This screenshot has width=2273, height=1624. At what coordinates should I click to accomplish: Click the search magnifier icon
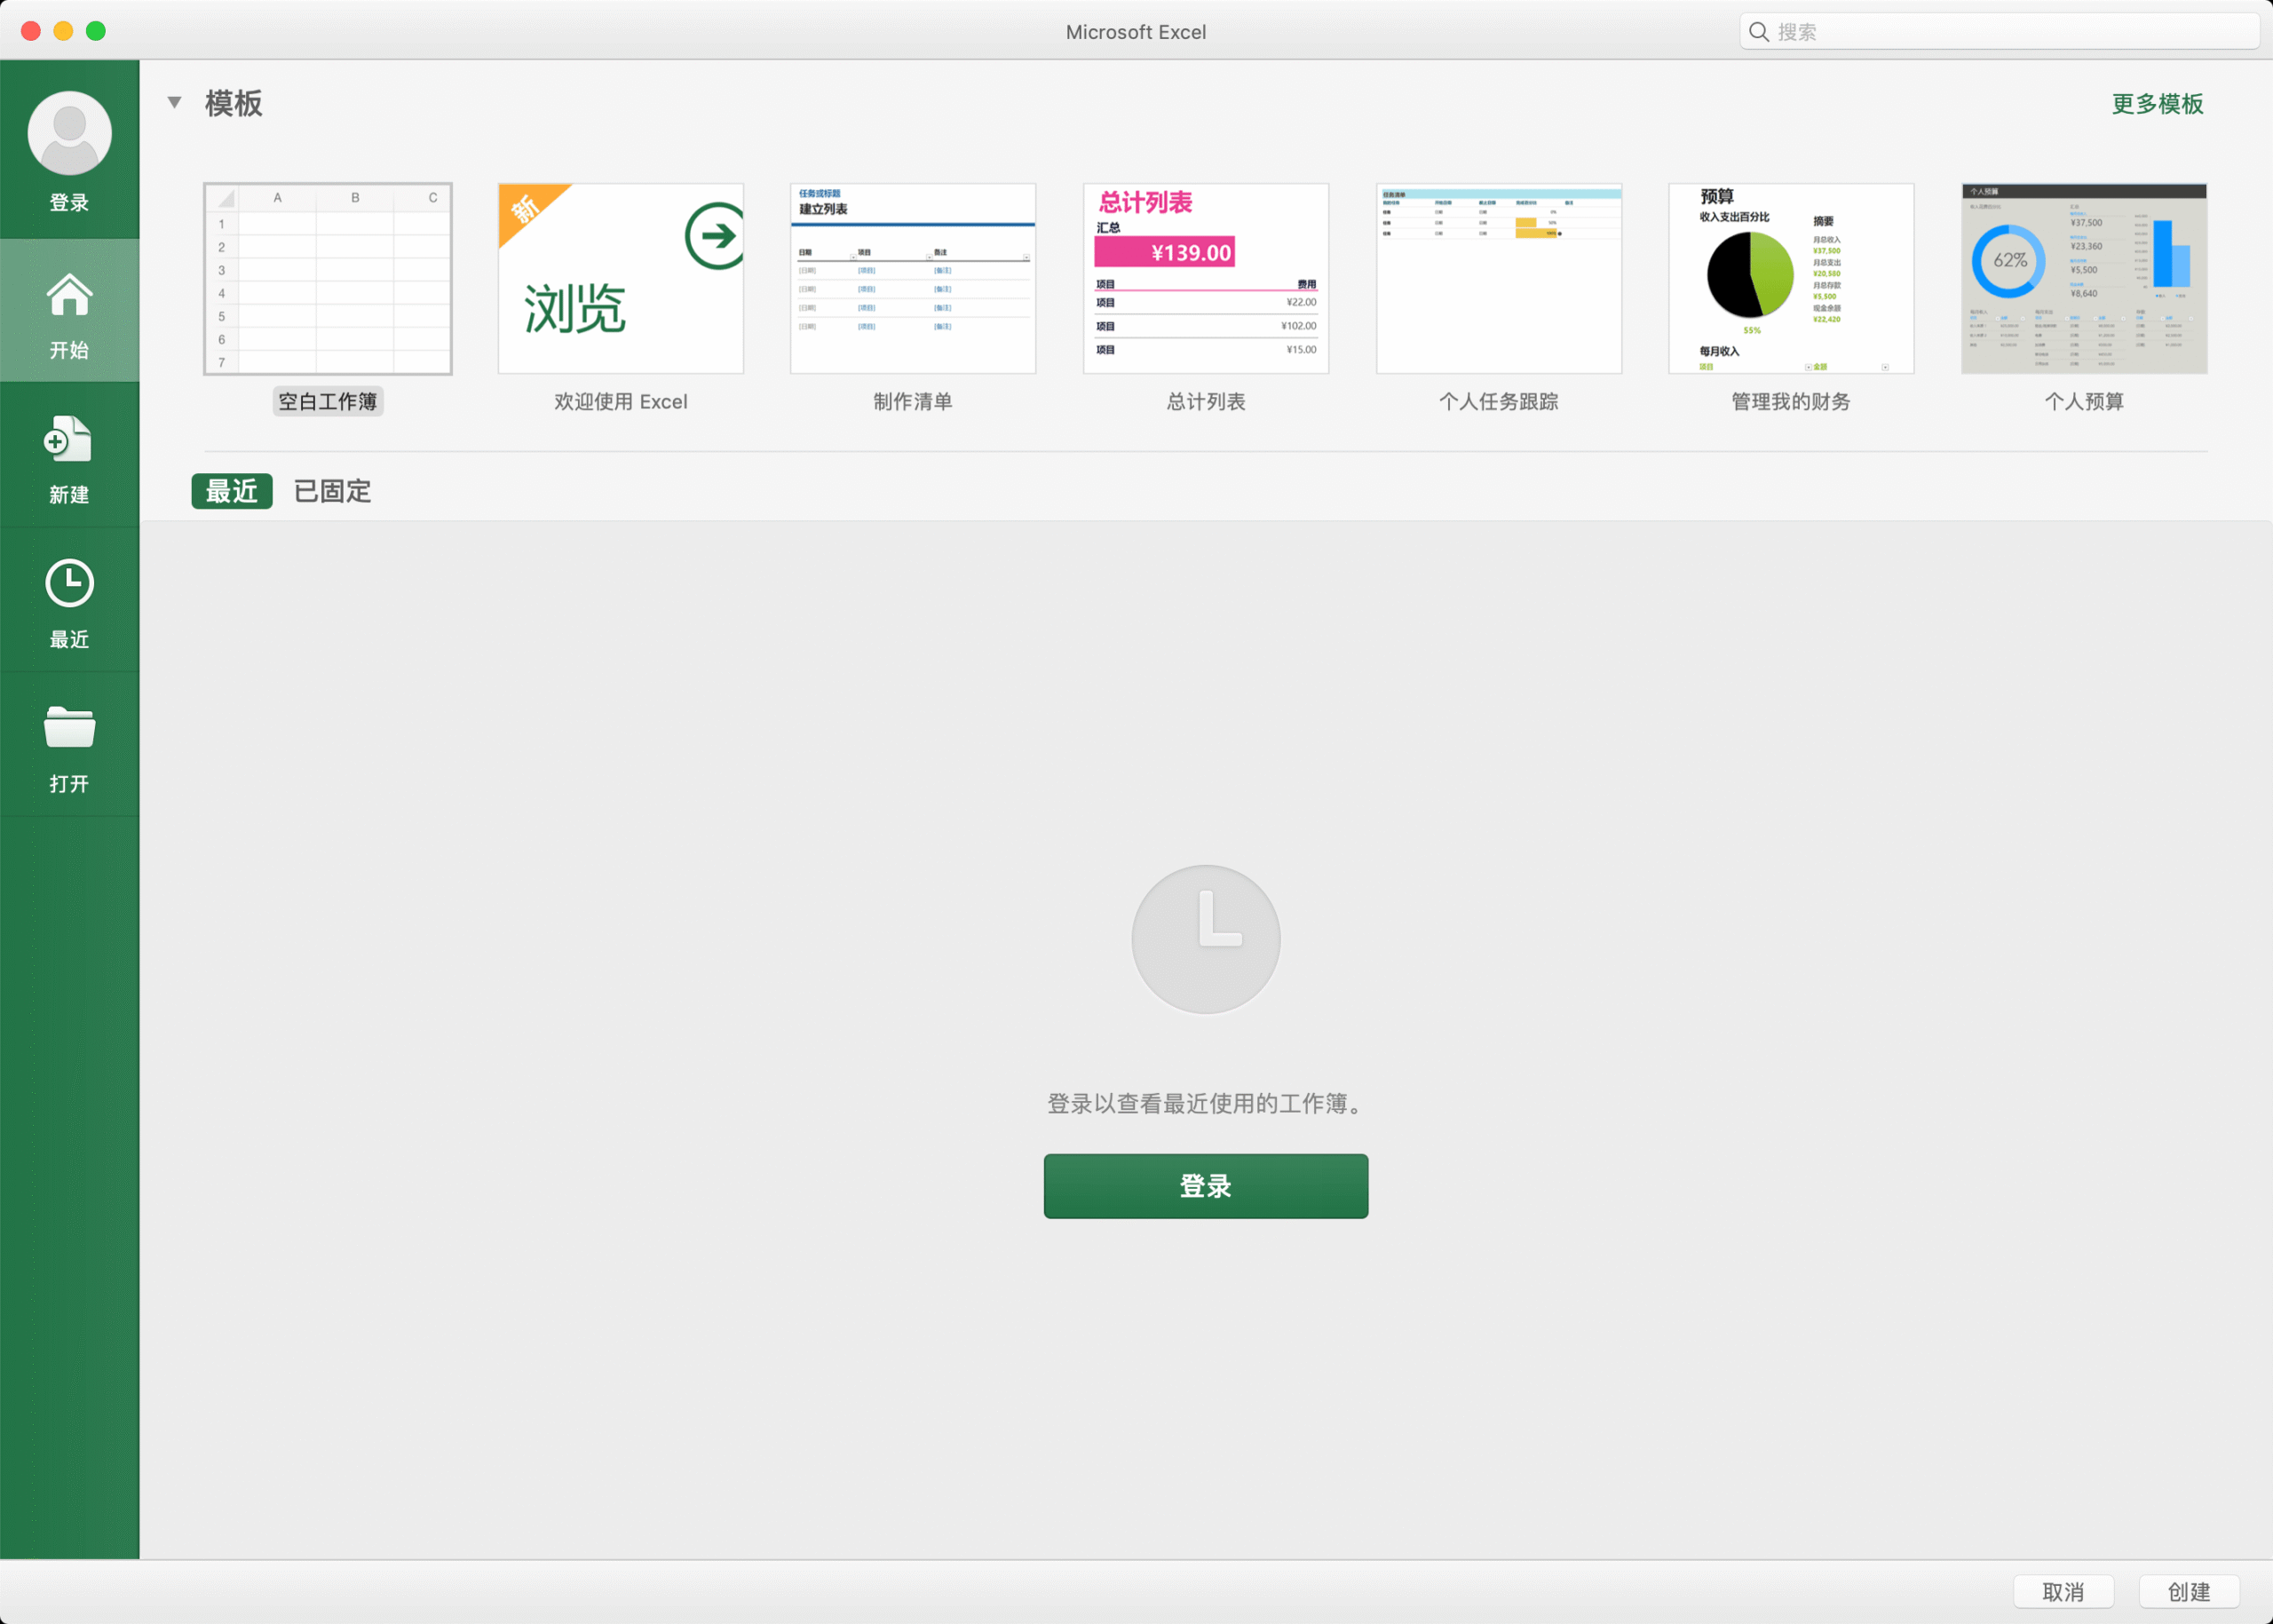[1759, 31]
